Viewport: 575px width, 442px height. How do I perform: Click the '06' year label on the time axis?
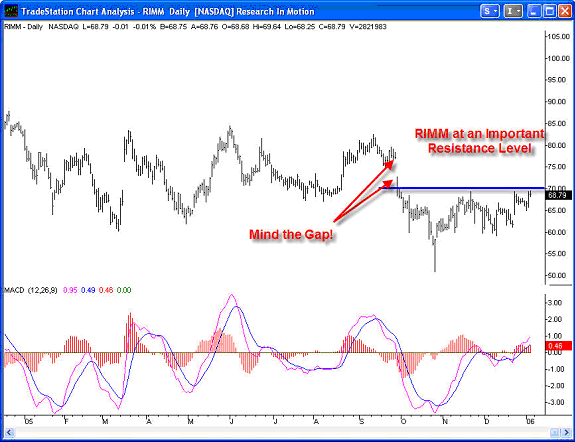(530, 421)
